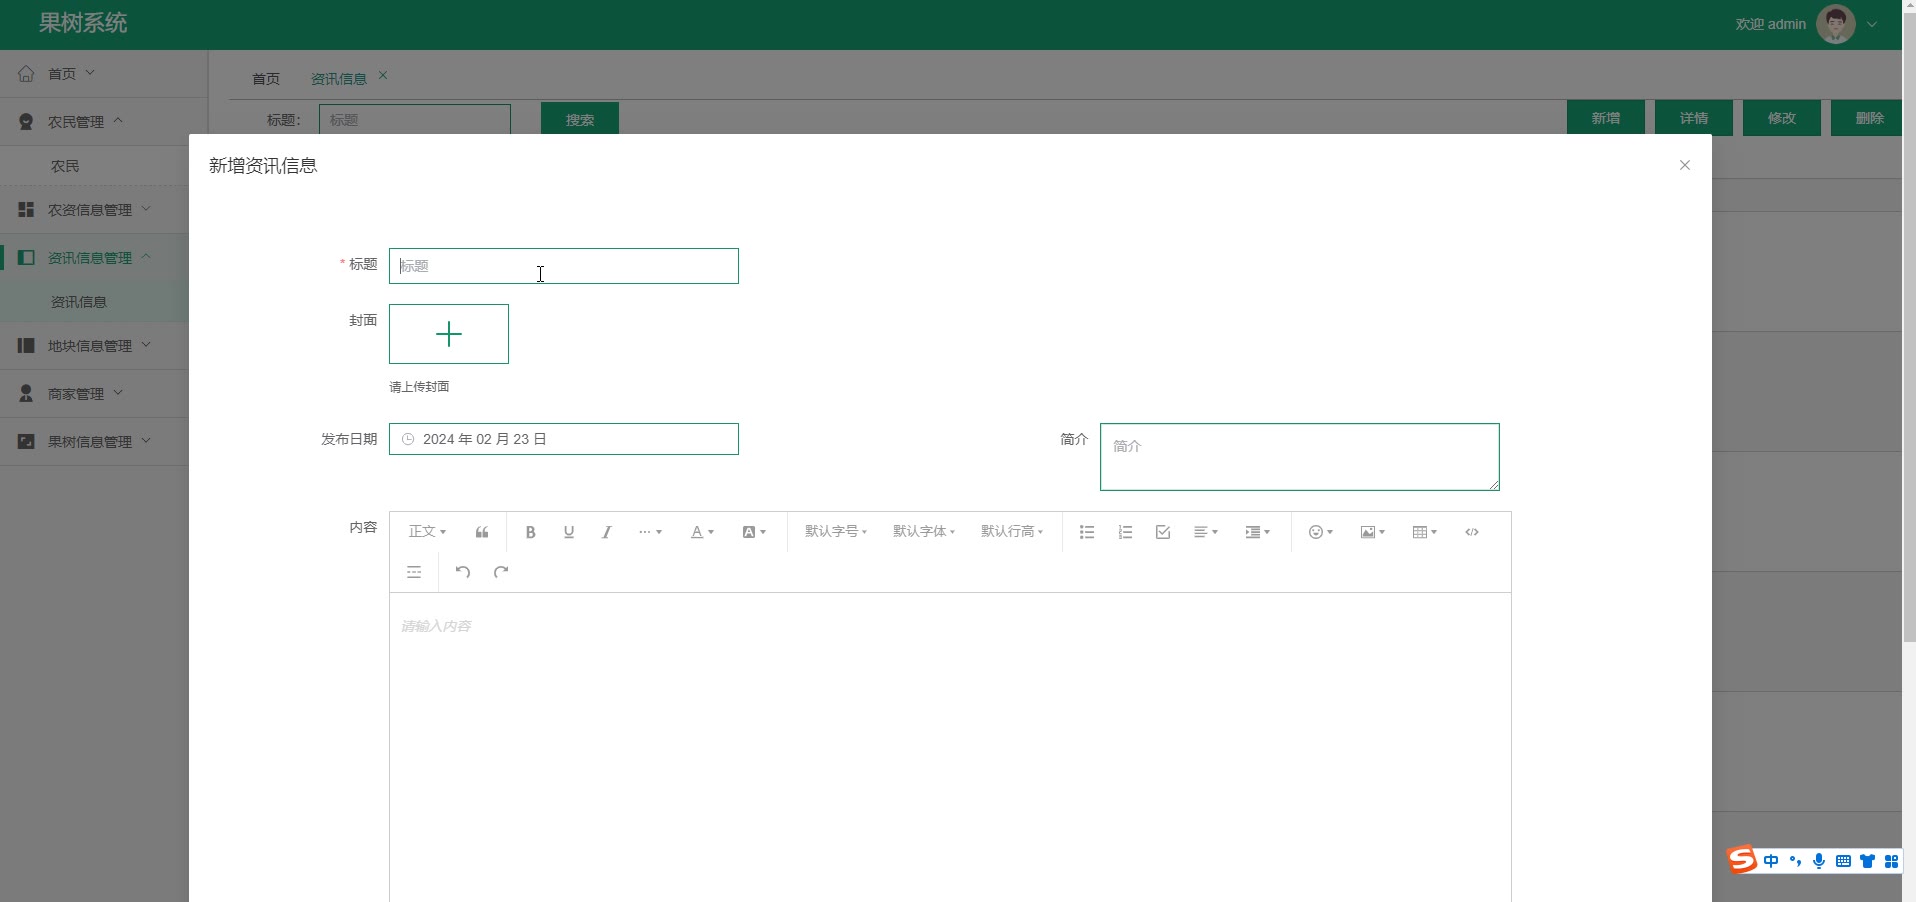The width and height of the screenshot is (1916, 902).
Task: Click the 详情 button
Action: point(1694,118)
